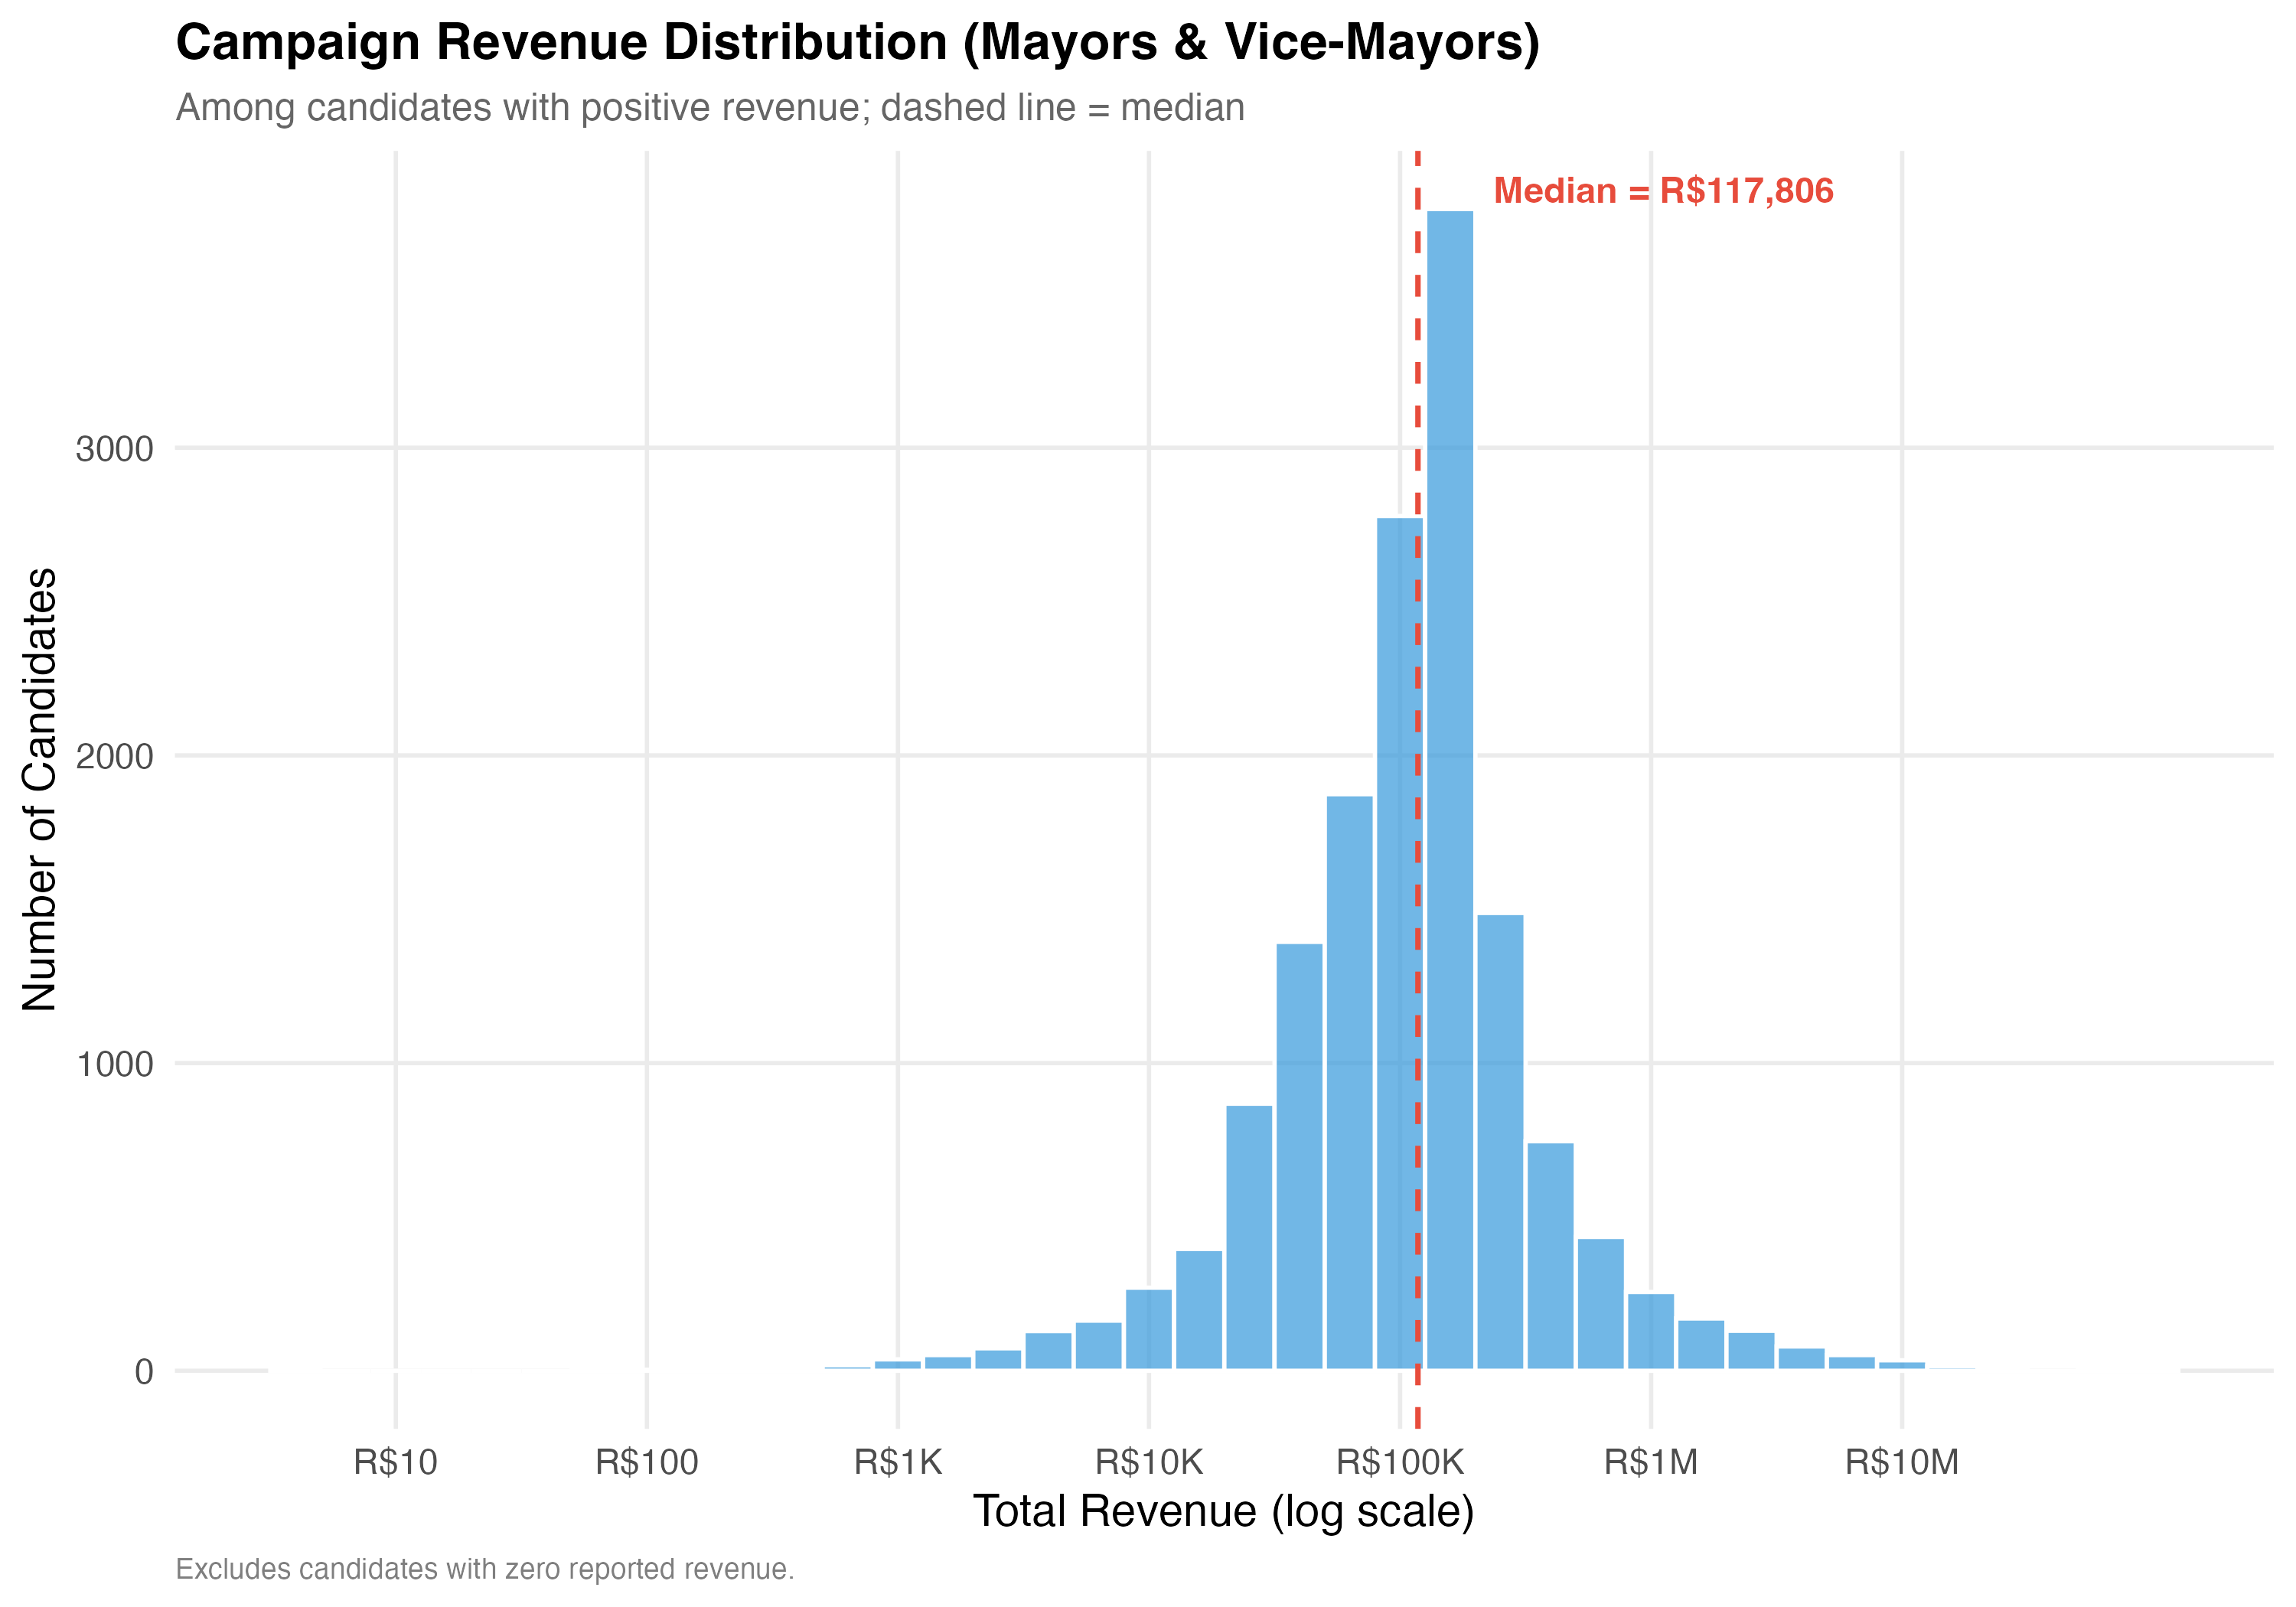This screenshot has width=2296, height=1607.
Task: Click the R$100 x-axis label
Action: click(647, 1463)
